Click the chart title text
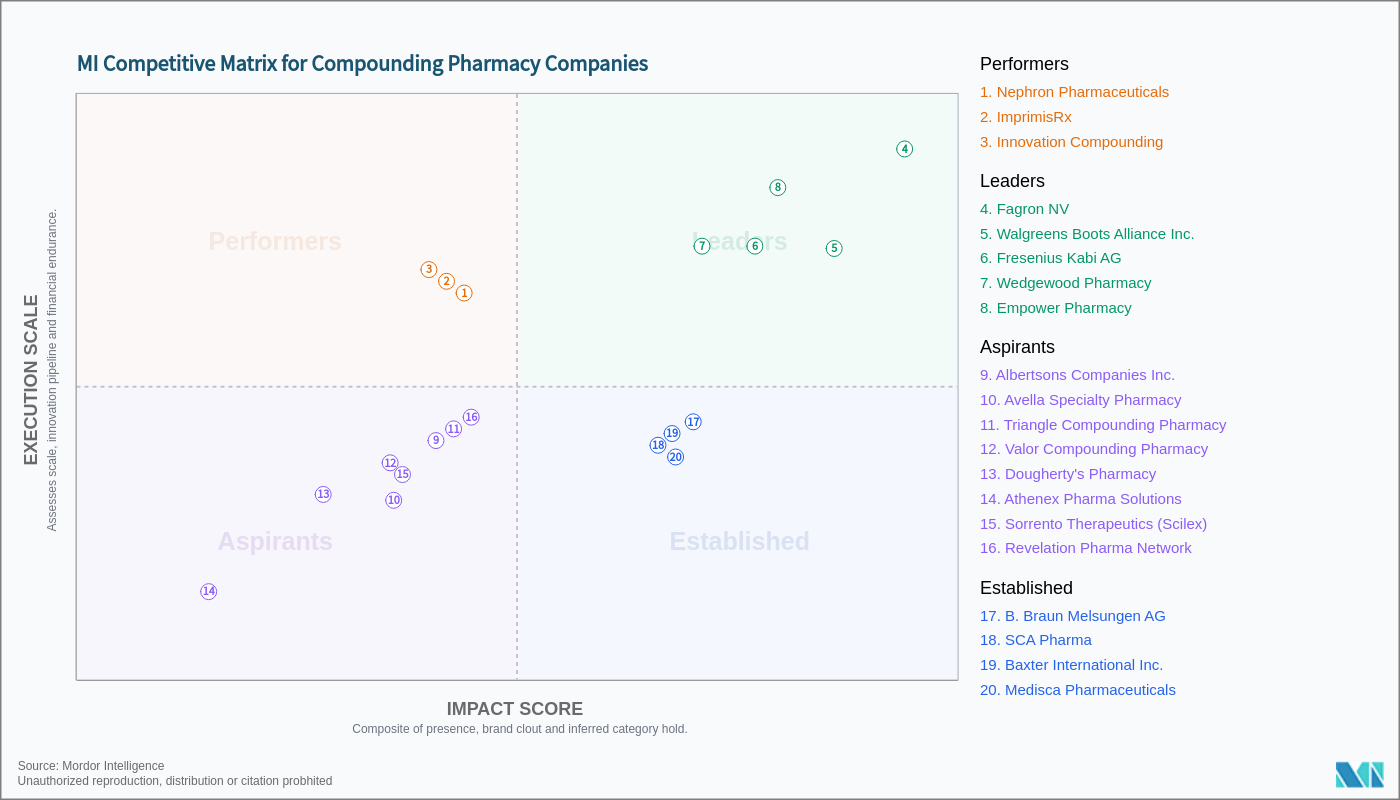Screen dimensions: 1400x800 [x=362, y=64]
